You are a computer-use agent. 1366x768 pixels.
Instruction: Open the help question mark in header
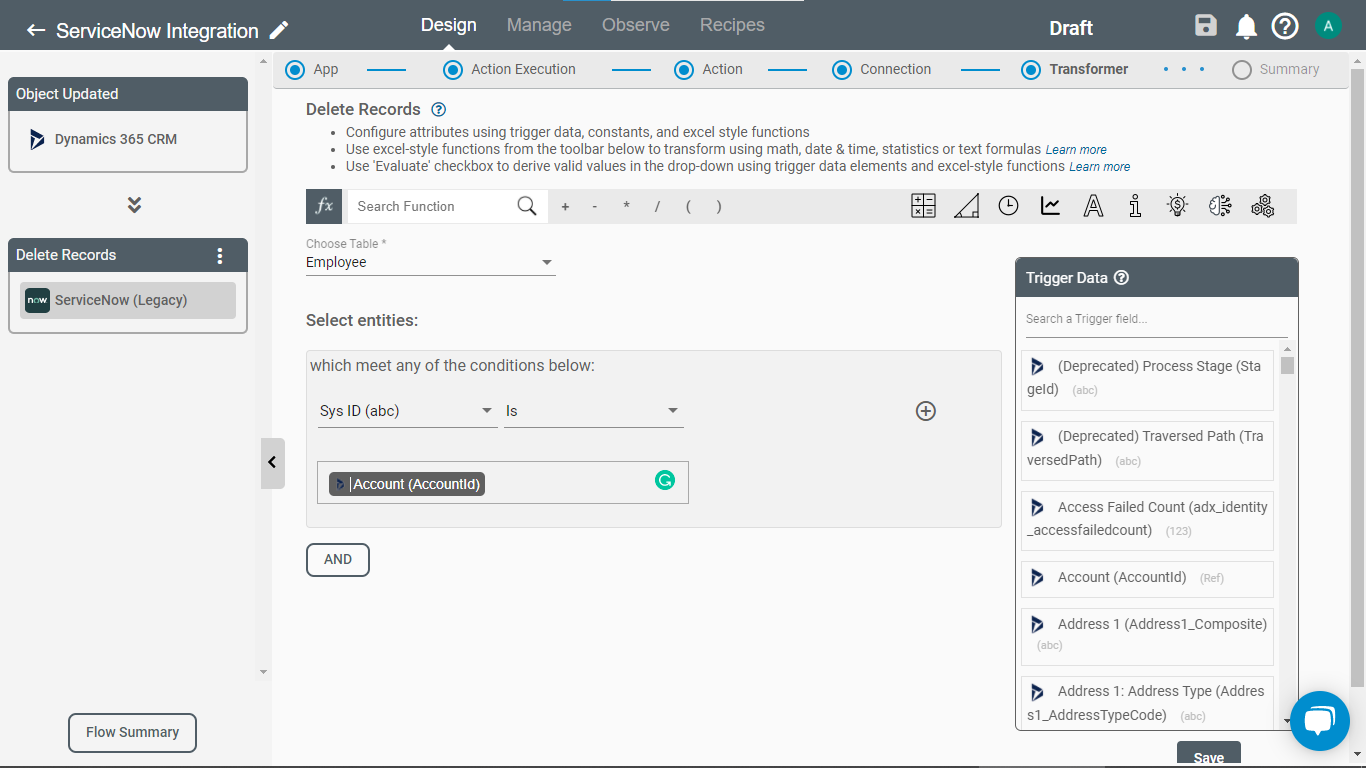(x=1285, y=26)
